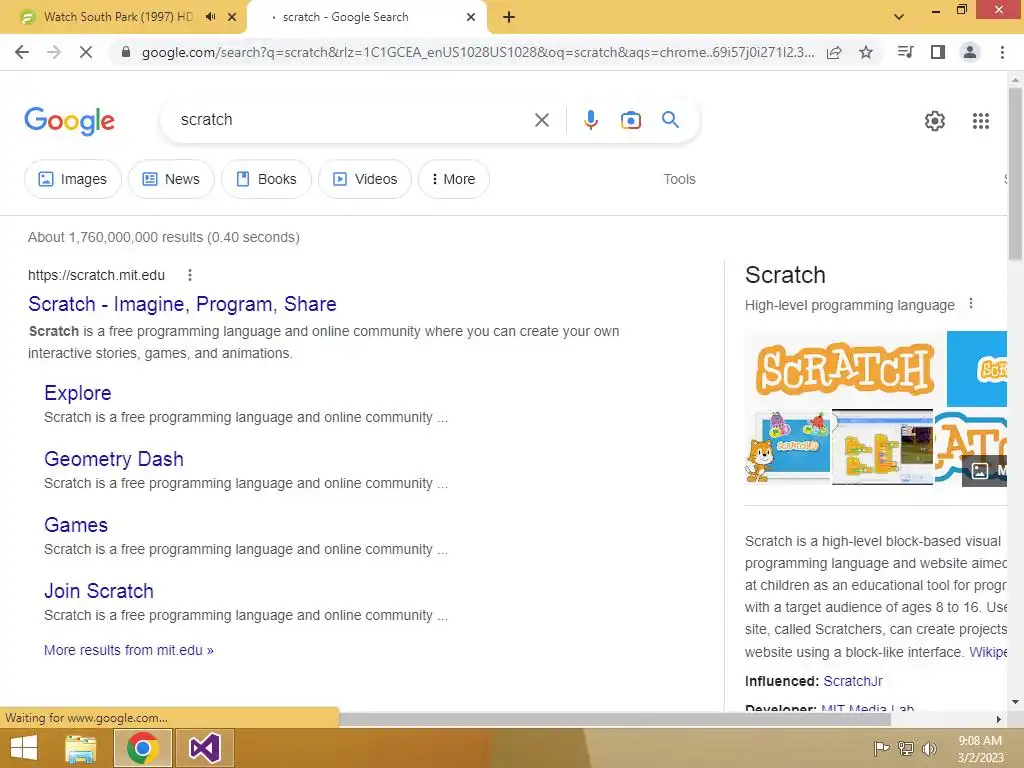This screenshot has width=1024, height=768.
Task: Click the blue search magnifier
Action: 670,120
